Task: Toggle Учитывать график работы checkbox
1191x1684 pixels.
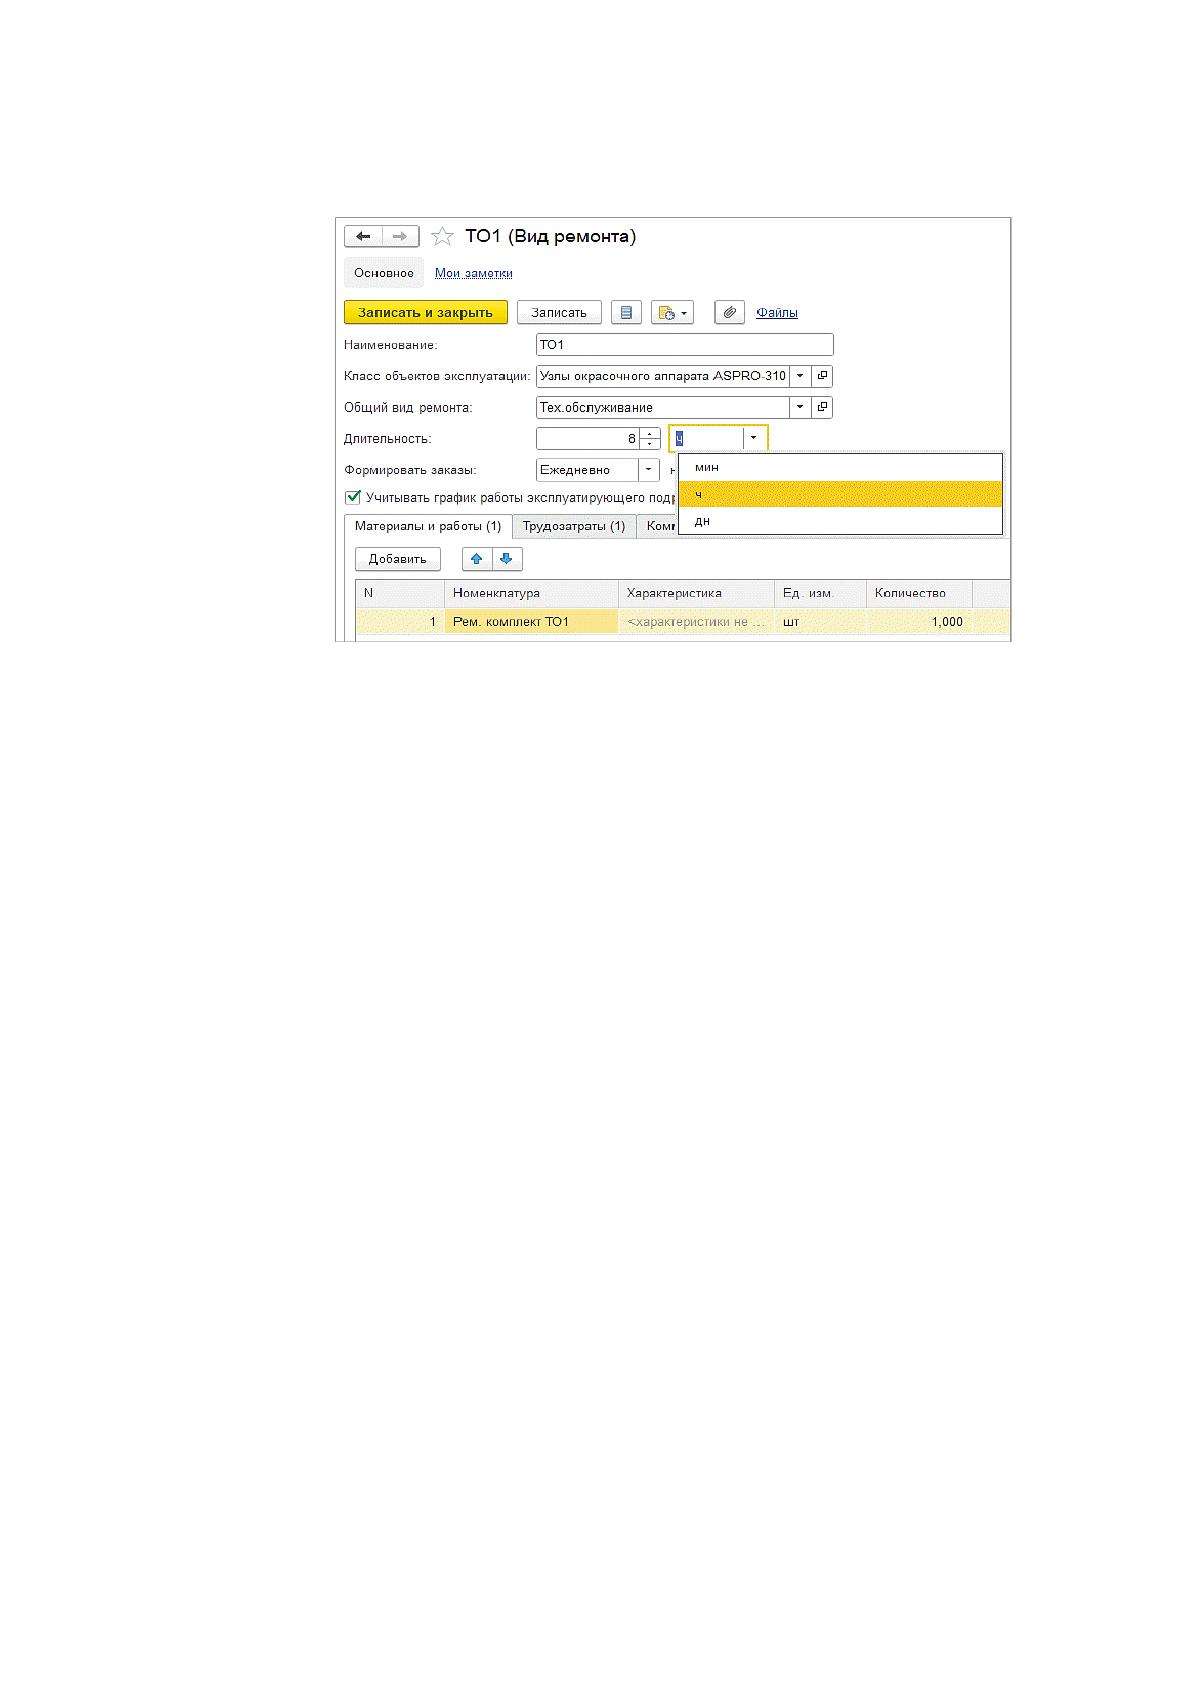Action: (x=352, y=497)
